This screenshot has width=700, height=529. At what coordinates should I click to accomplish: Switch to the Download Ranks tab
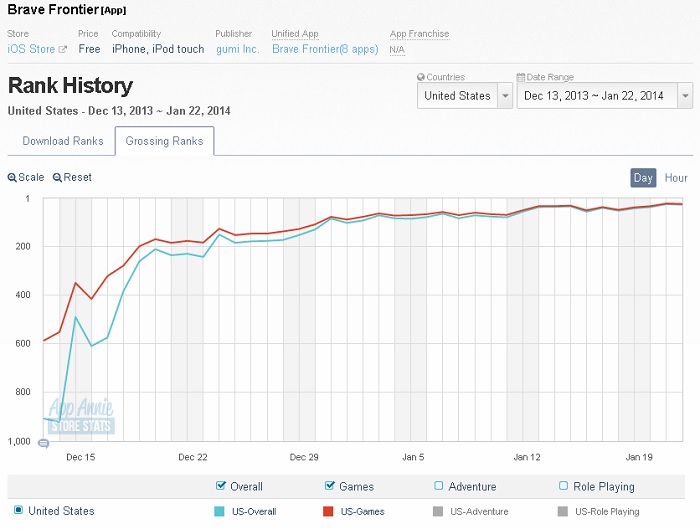coord(62,141)
